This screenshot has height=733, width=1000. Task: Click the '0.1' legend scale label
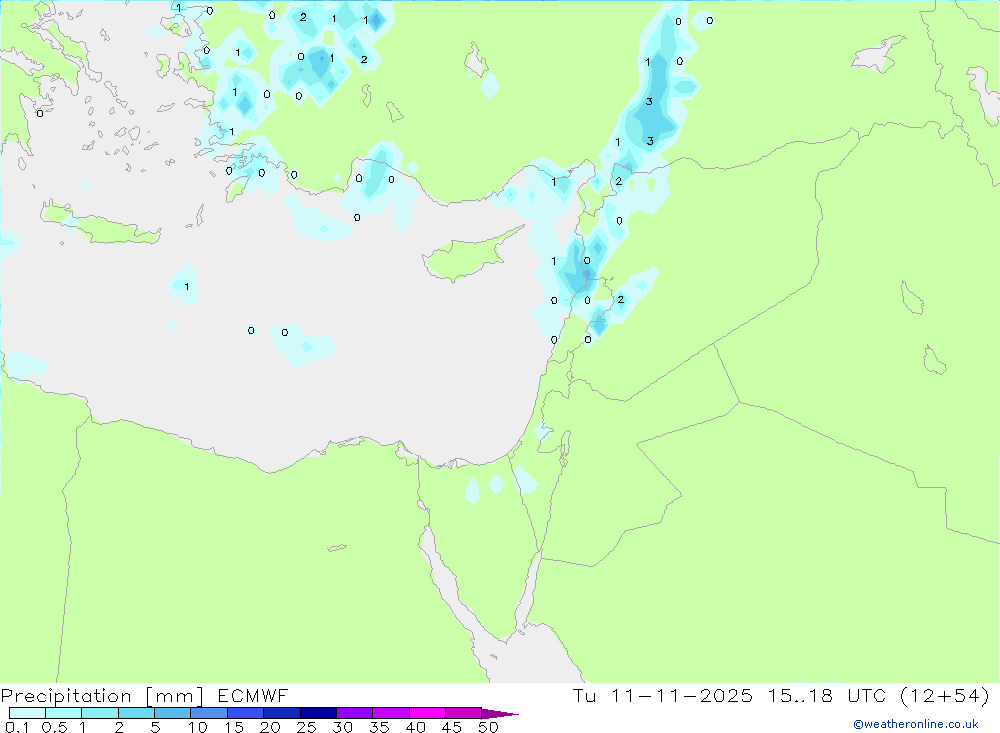point(18,727)
